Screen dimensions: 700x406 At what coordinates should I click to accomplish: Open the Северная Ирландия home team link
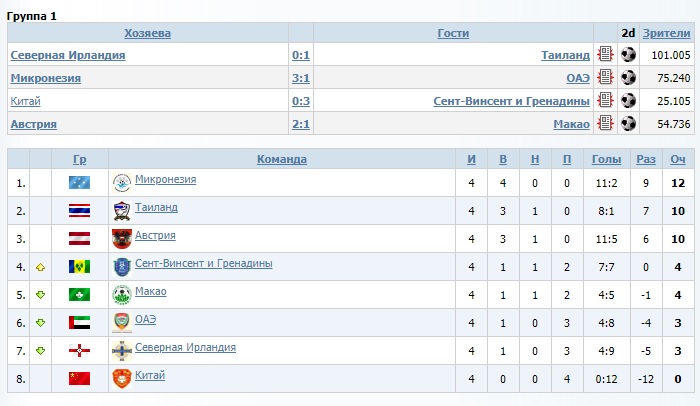coord(68,55)
